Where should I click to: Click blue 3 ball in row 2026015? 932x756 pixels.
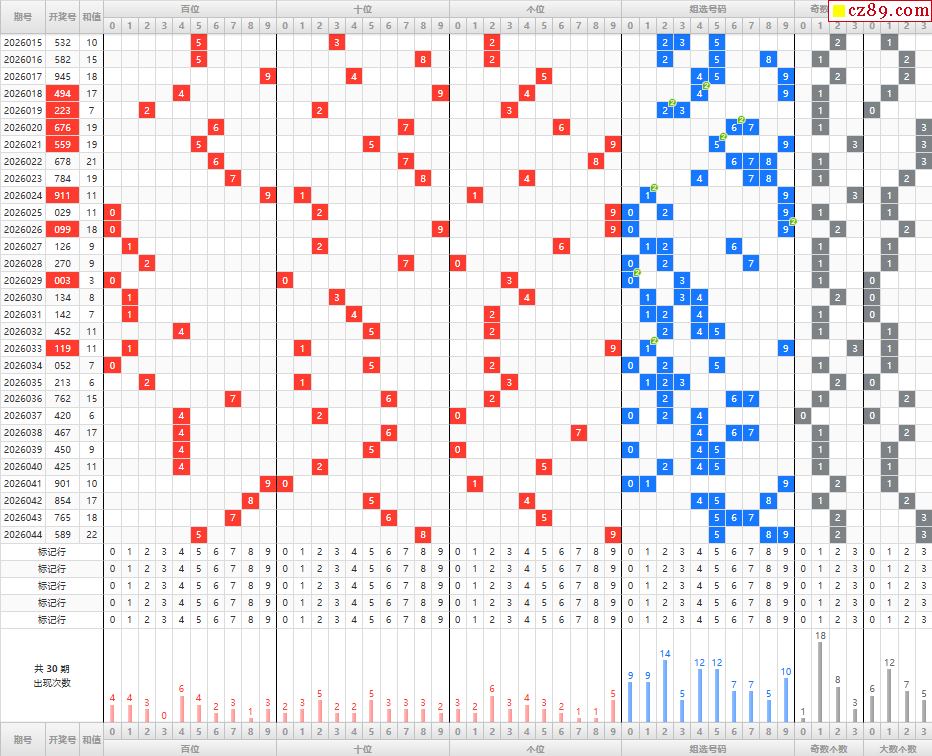[x=682, y=42]
